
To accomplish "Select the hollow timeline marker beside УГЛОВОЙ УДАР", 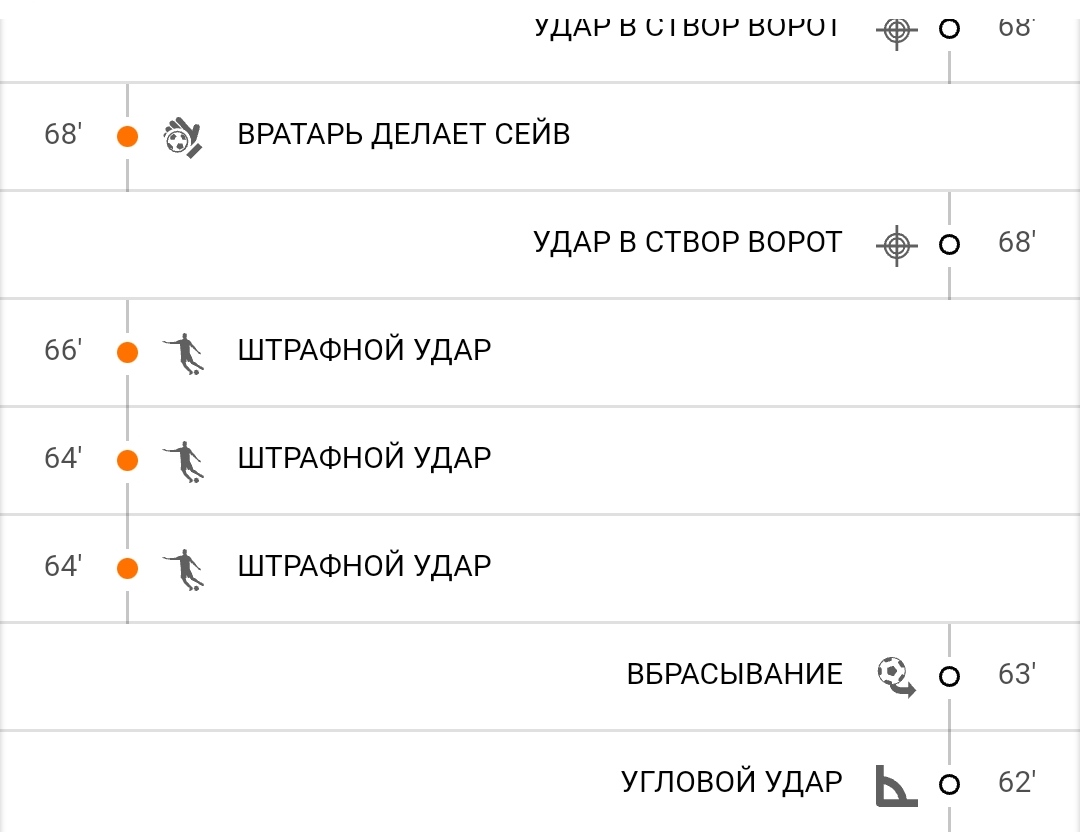I will [x=949, y=784].
